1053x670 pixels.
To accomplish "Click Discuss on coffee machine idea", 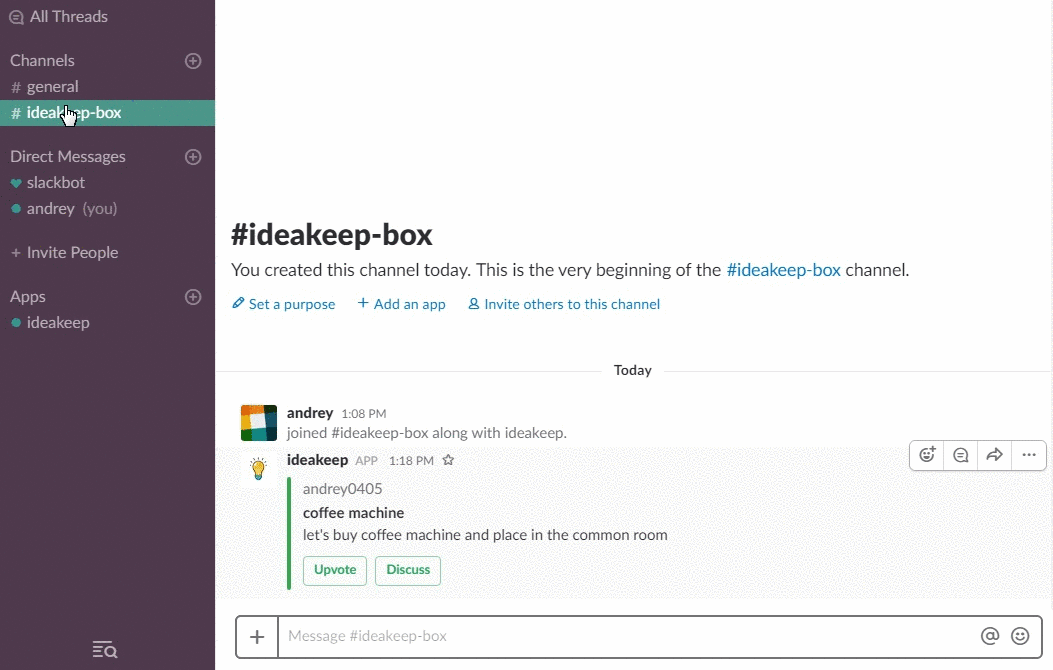I will click(408, 571).
